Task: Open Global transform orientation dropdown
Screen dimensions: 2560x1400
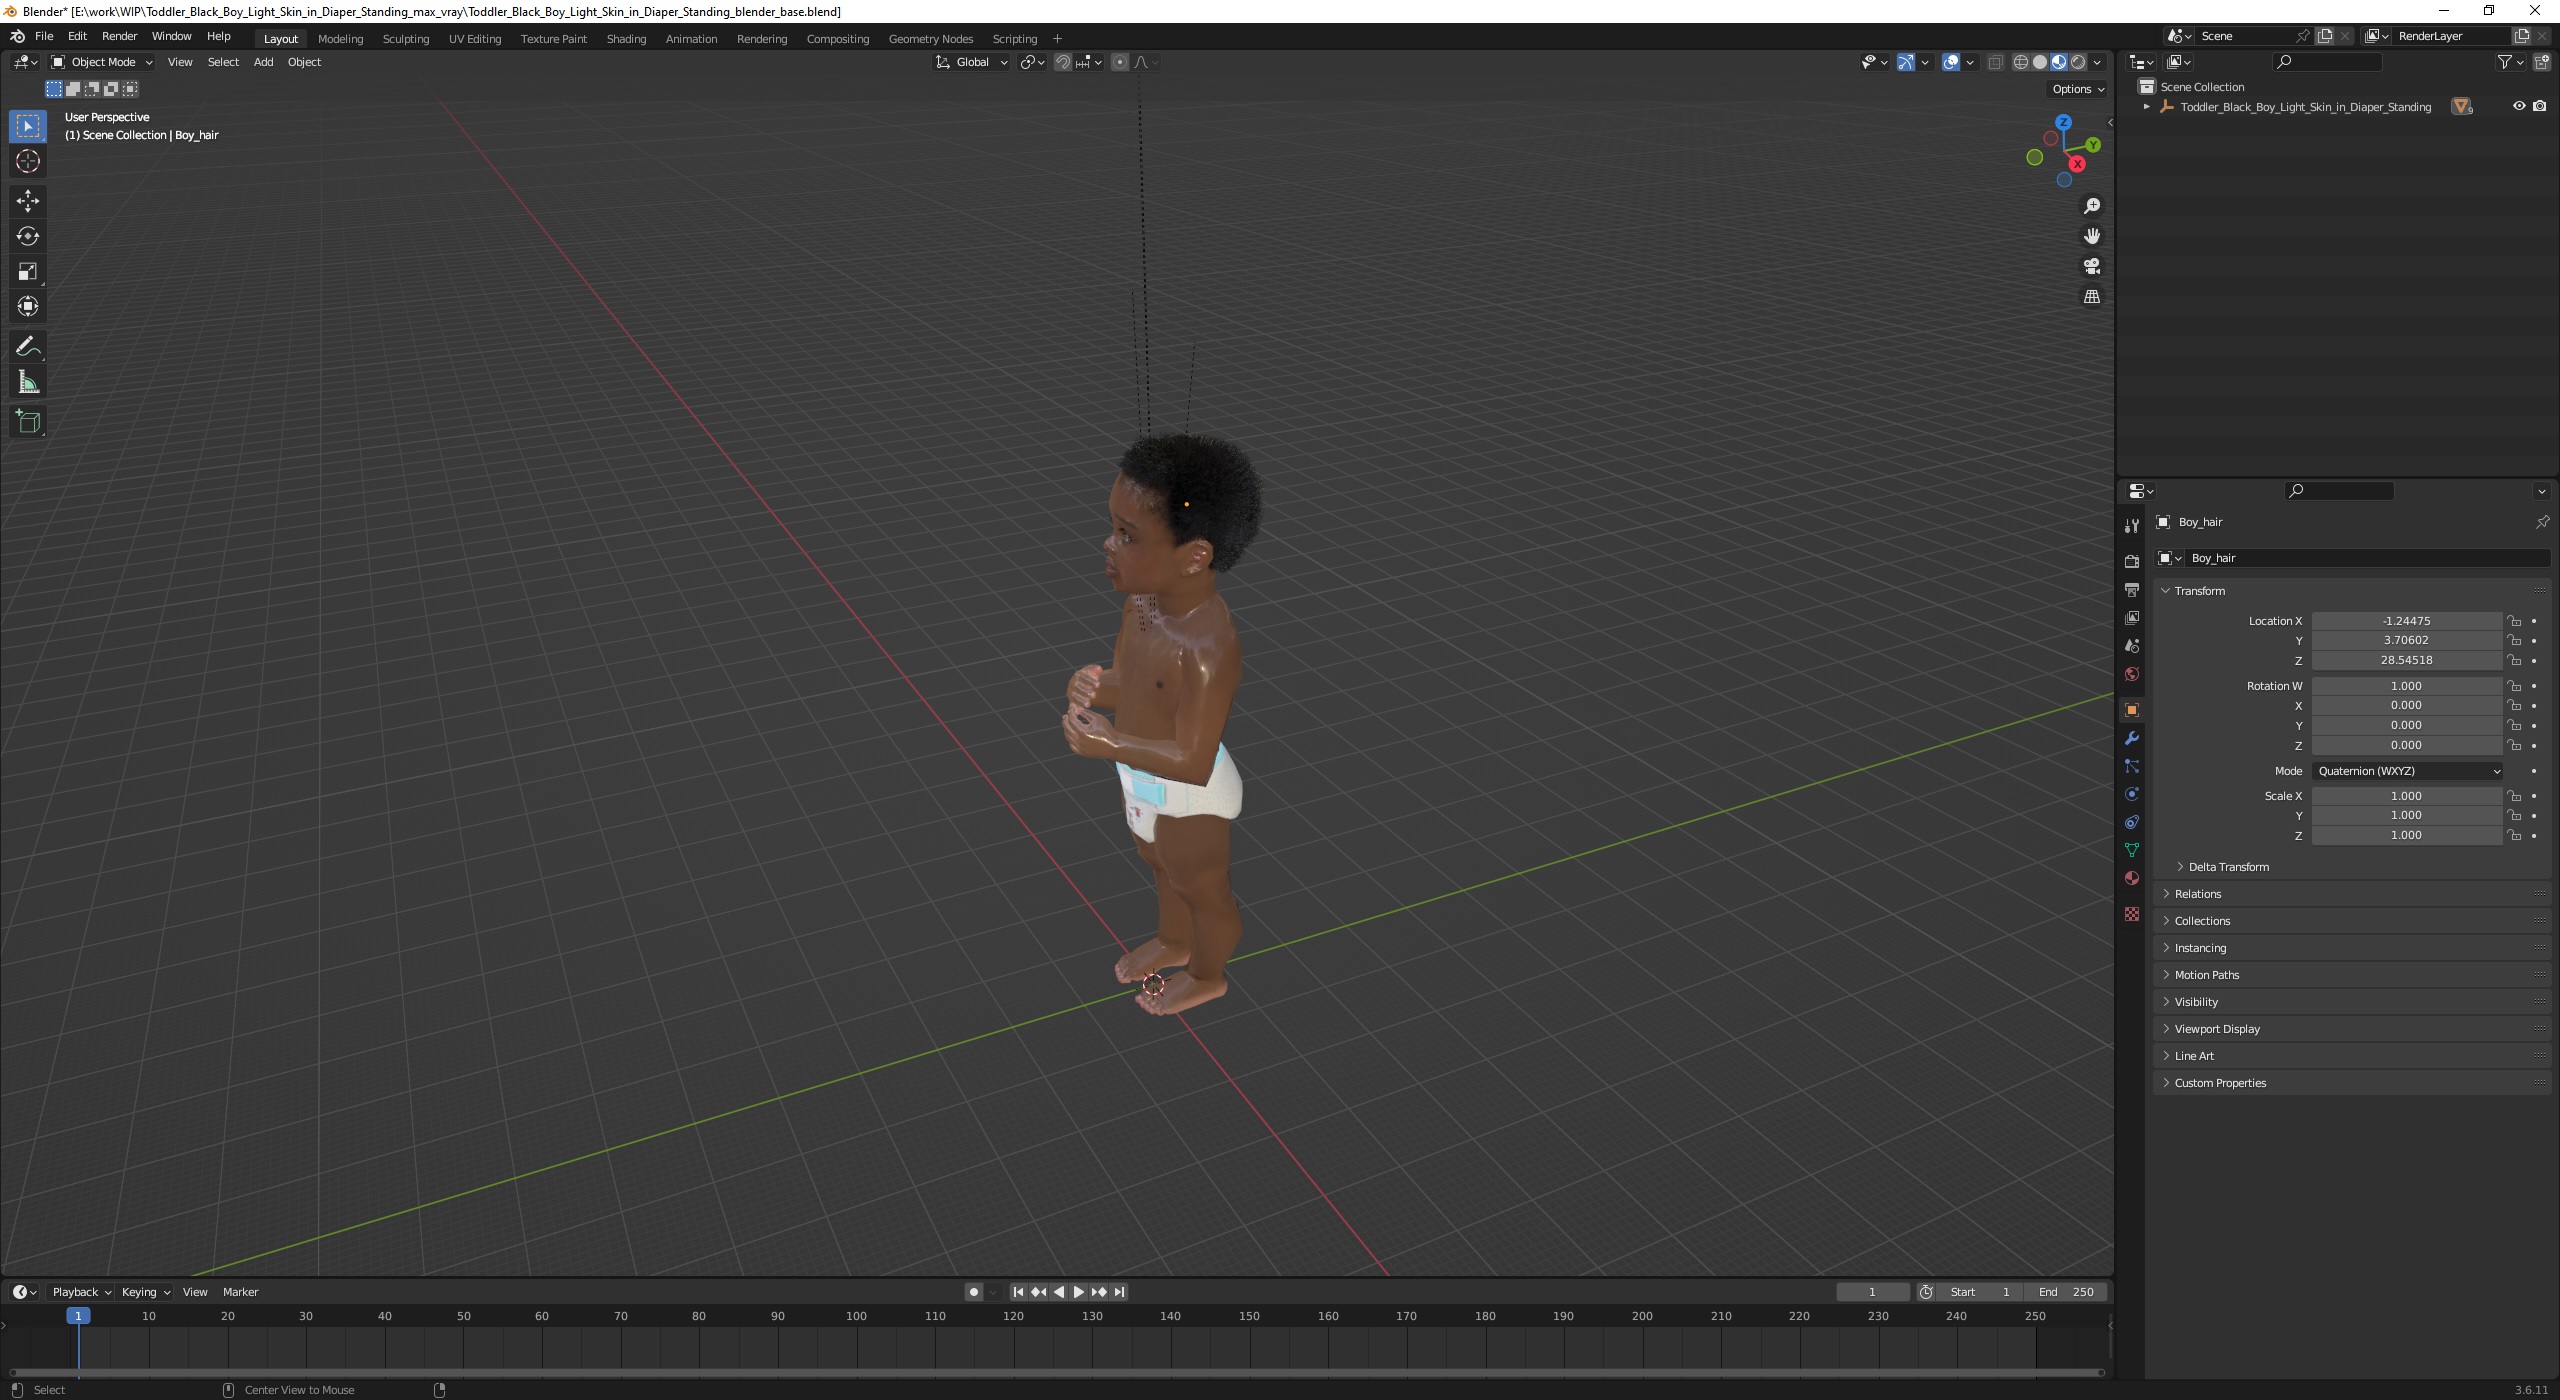Action: (972, 62)
